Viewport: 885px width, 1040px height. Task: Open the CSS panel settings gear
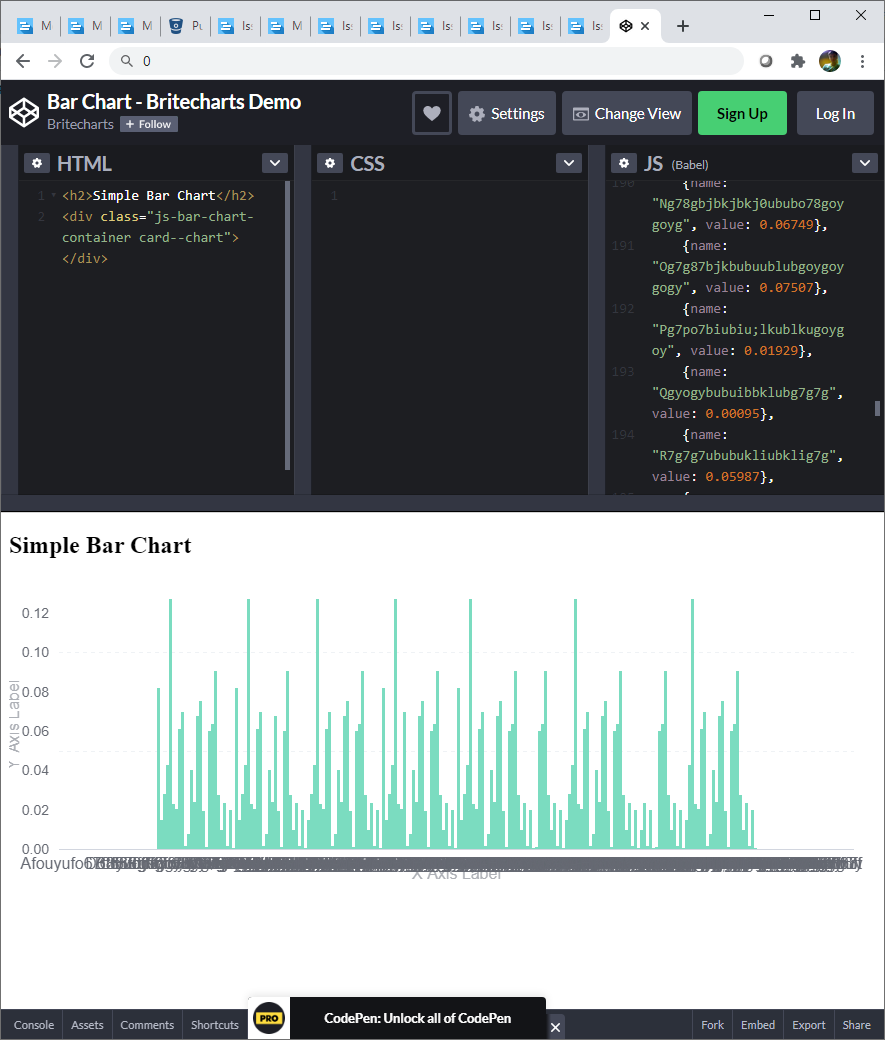pyautogui.click(x=332, y=162)
